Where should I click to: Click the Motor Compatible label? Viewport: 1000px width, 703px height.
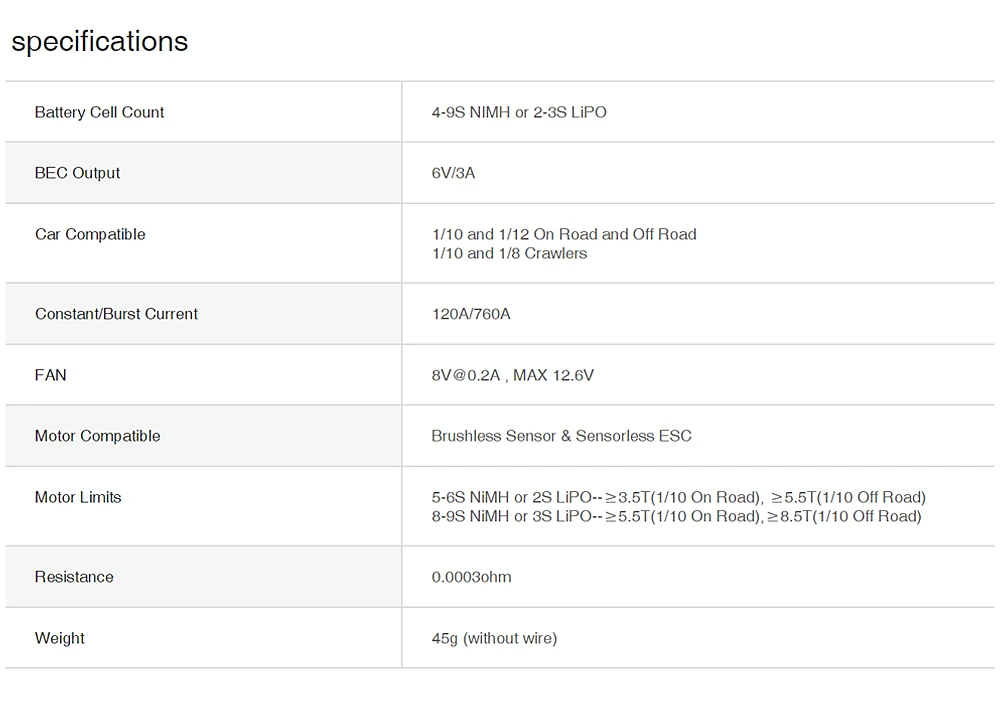97,436
